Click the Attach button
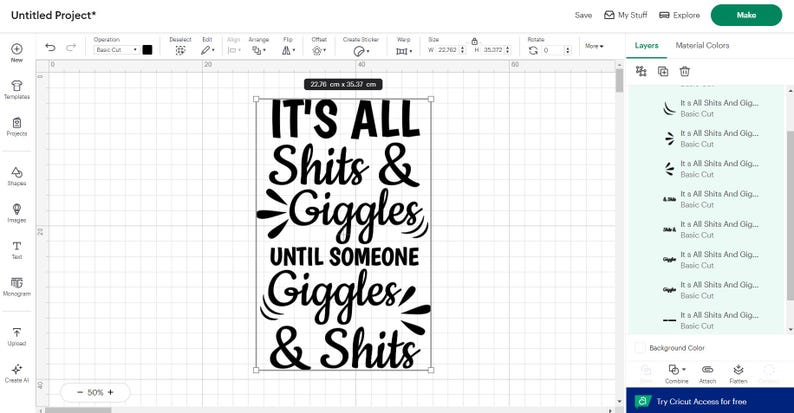 (707, 374)
